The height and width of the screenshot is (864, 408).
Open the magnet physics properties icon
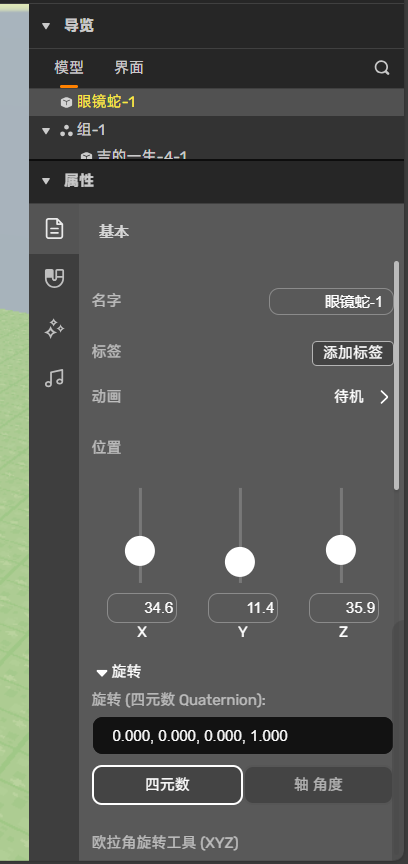(54, 278)
